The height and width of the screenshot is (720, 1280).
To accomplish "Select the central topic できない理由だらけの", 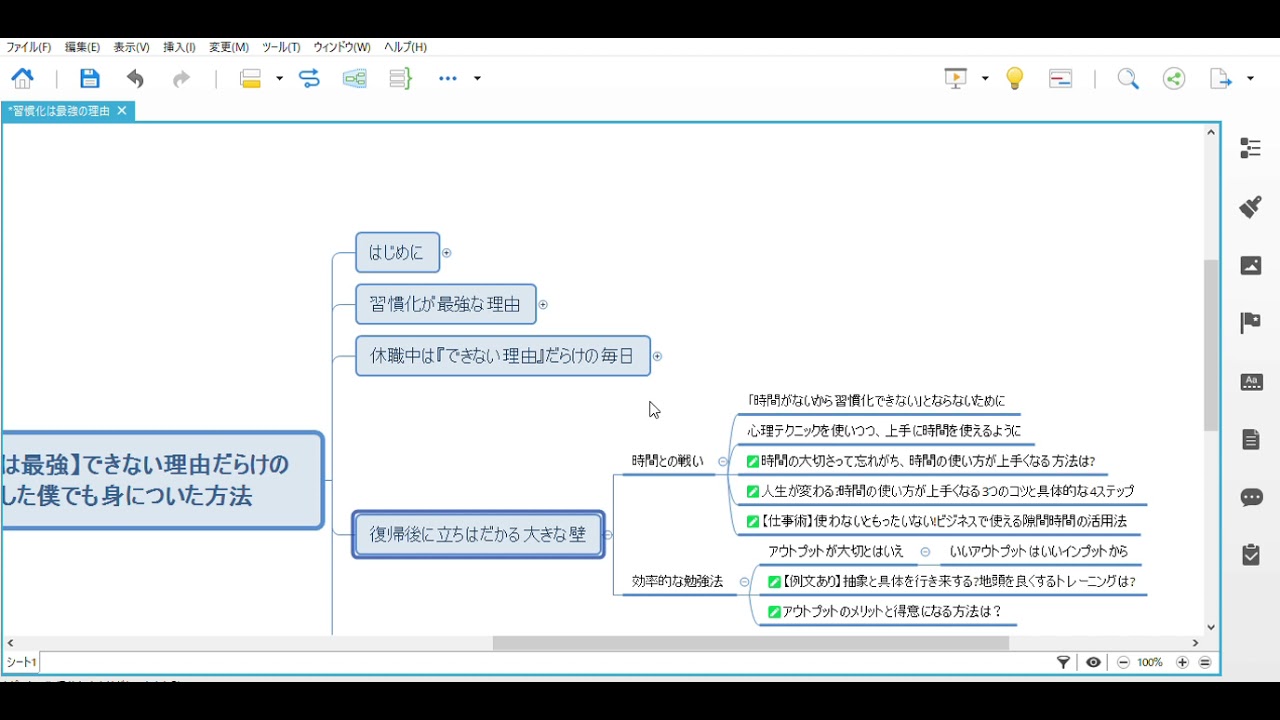I will (162, 480).
